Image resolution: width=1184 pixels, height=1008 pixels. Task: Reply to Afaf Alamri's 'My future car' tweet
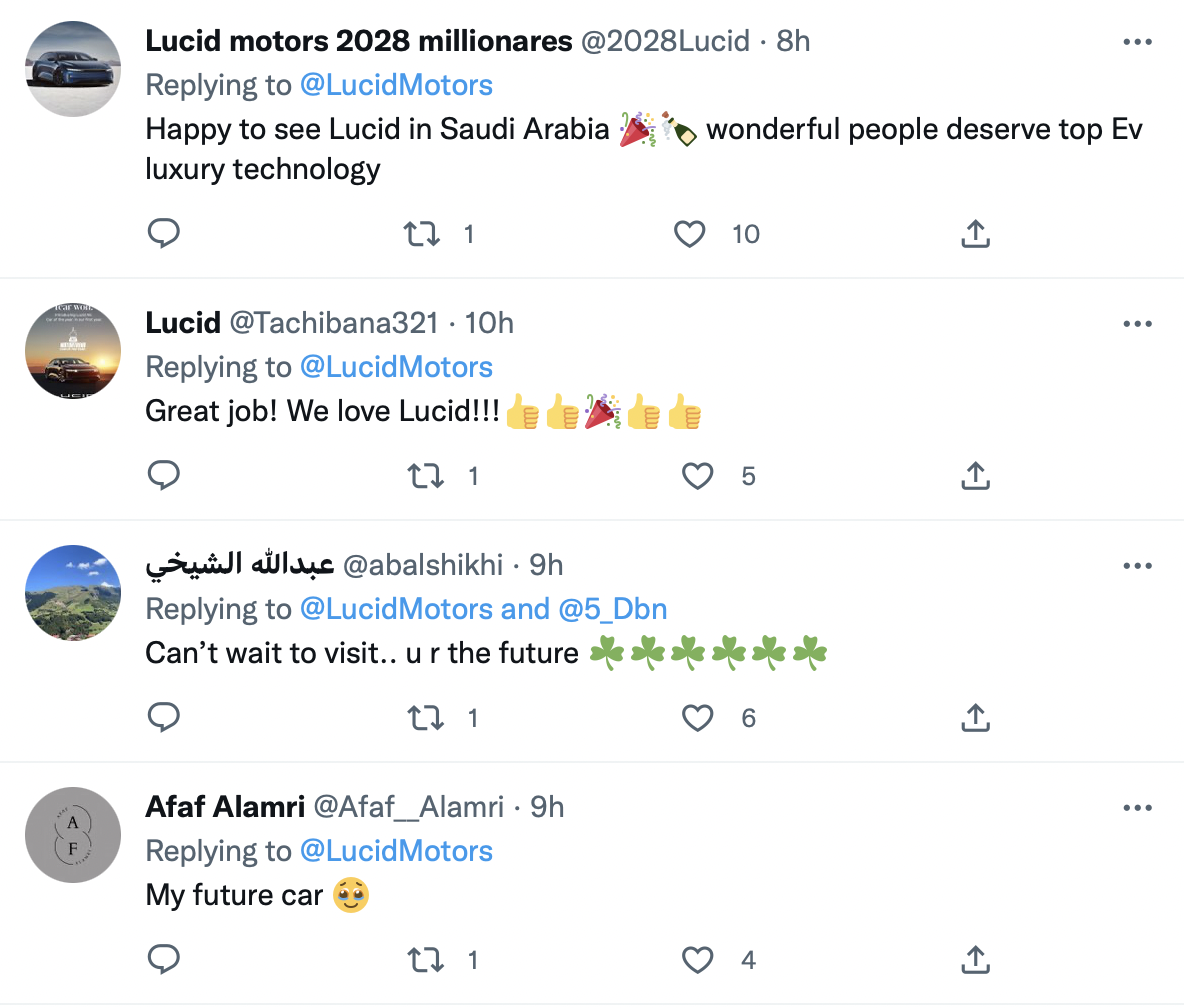pos(164,959)
